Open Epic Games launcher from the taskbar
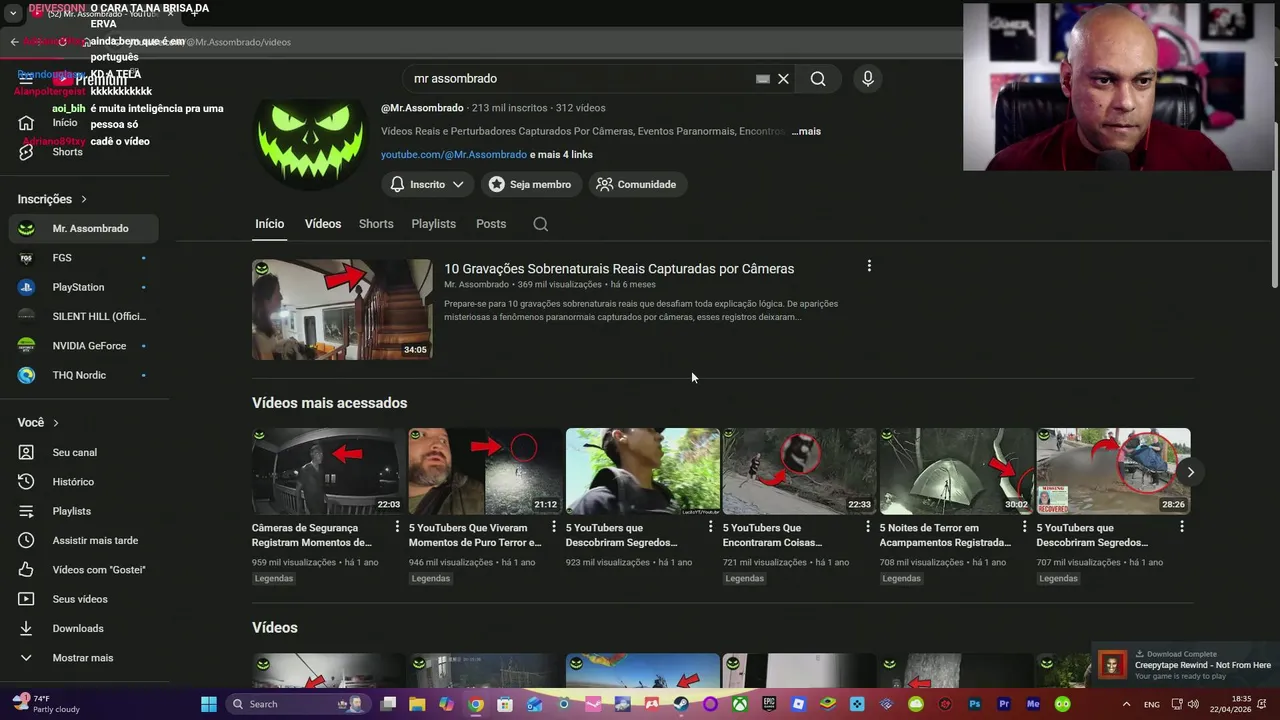1280x720 pixels. point(769,704)
